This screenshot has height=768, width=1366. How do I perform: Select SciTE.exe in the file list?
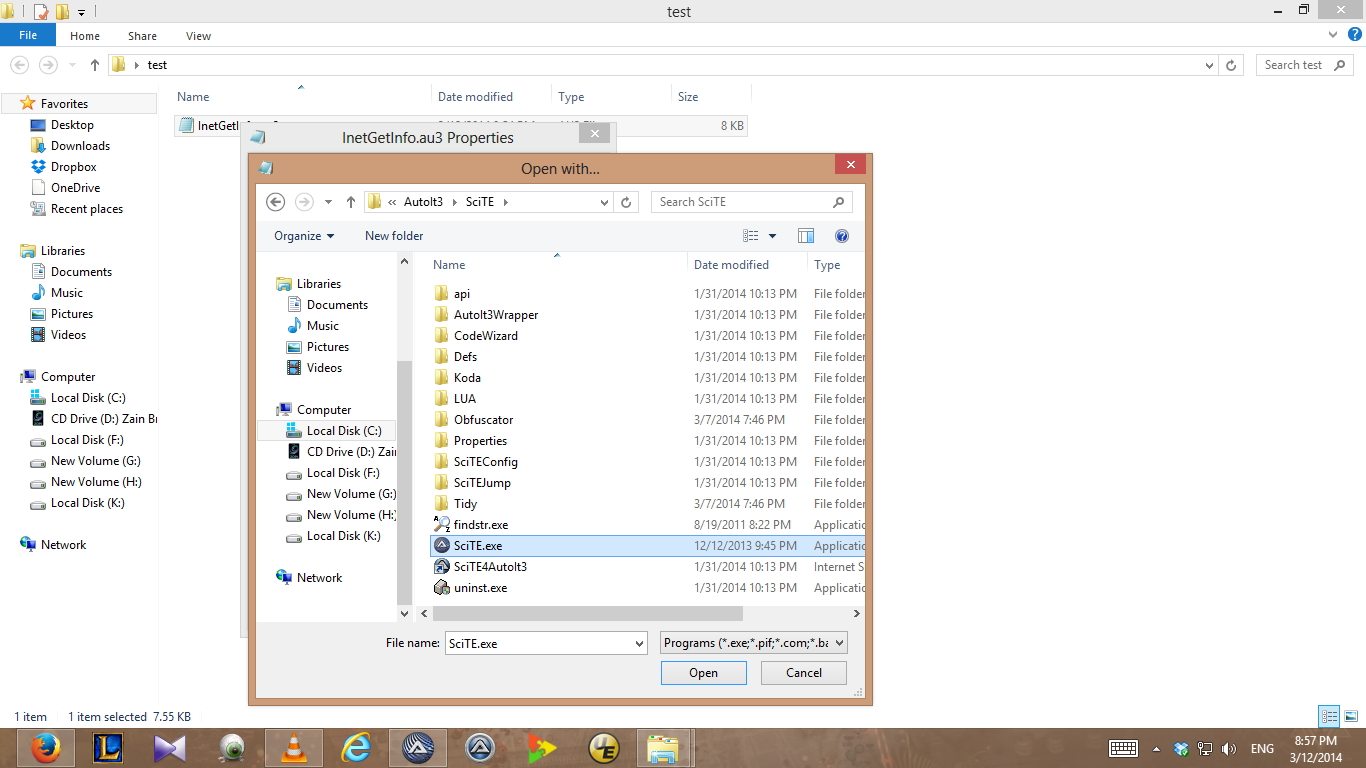coord(647,546)
